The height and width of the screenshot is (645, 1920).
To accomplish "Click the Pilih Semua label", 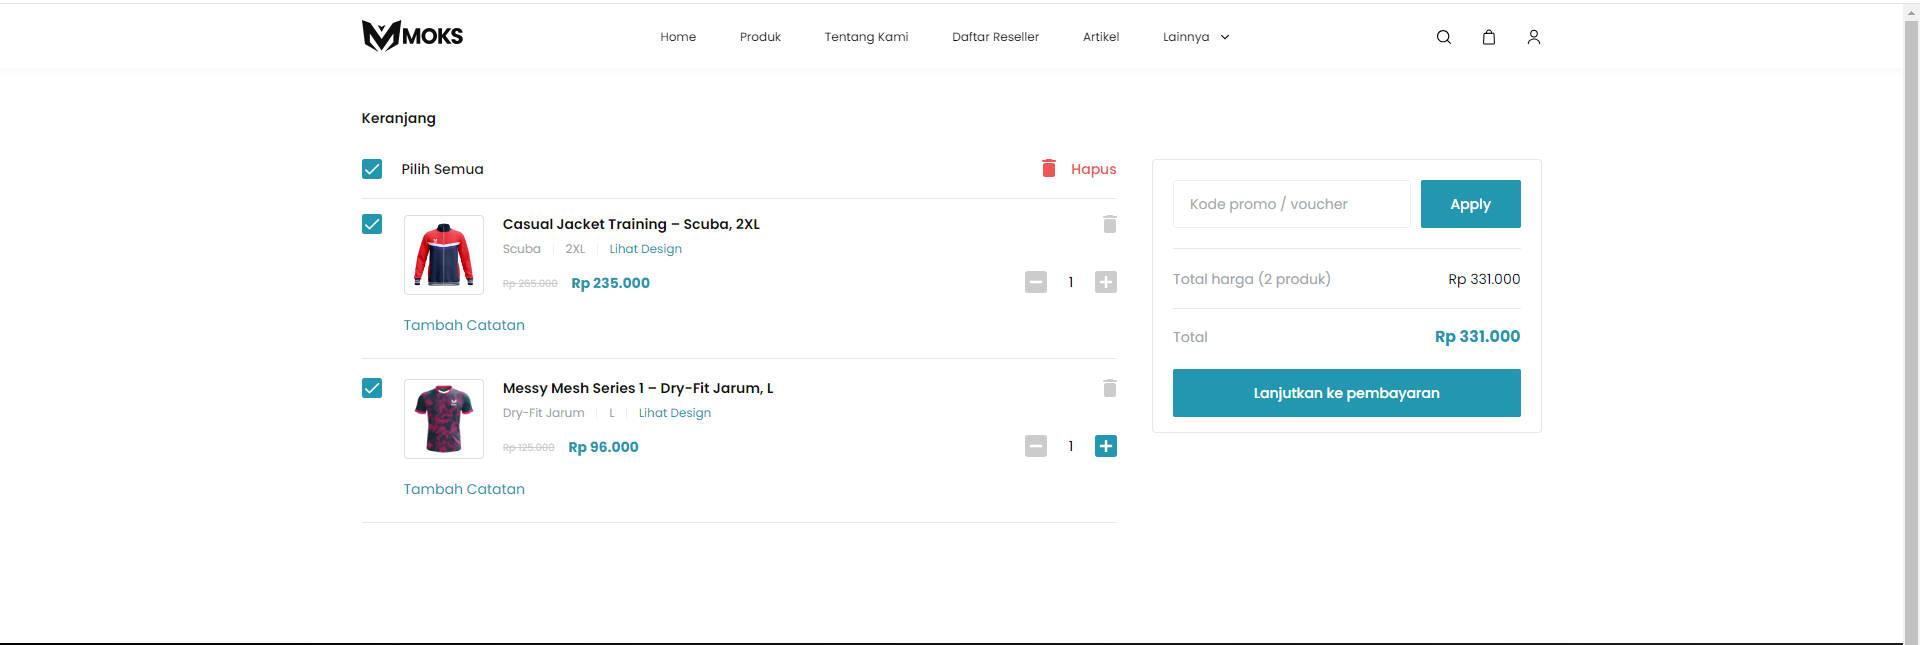I will (442, 169).
